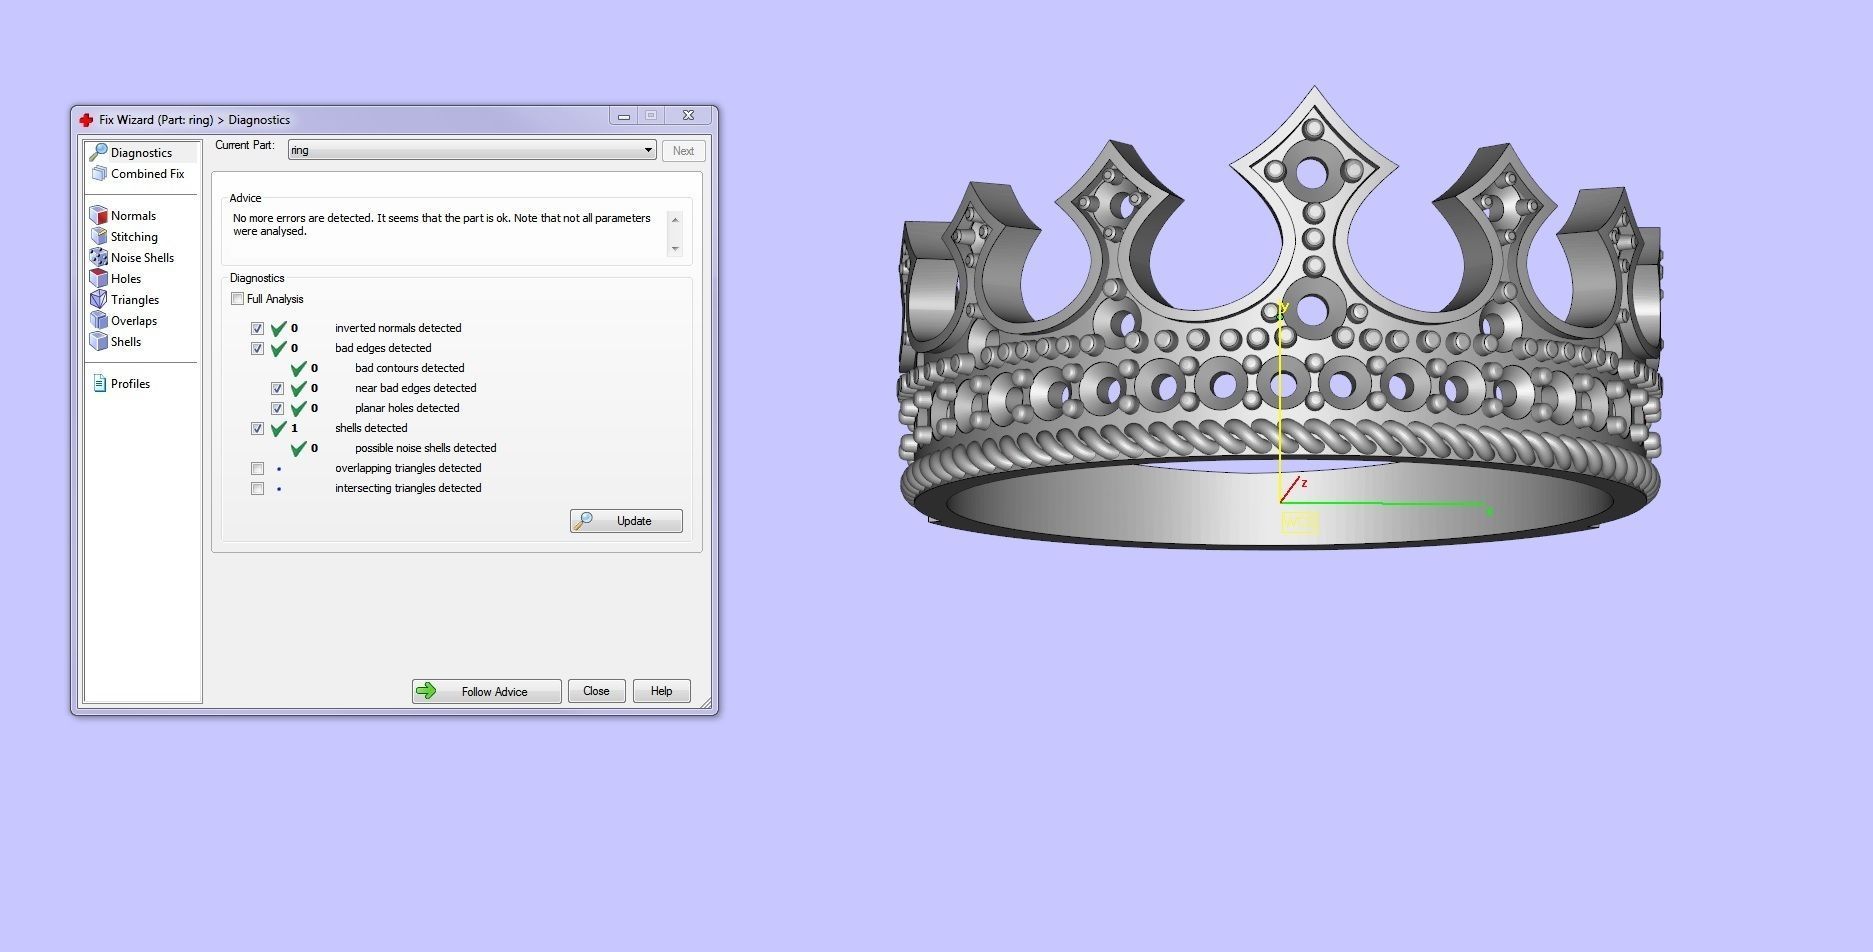1873x952 pixels.
Task: Minimize the Fix Wizard window
Action: (623, 116)
